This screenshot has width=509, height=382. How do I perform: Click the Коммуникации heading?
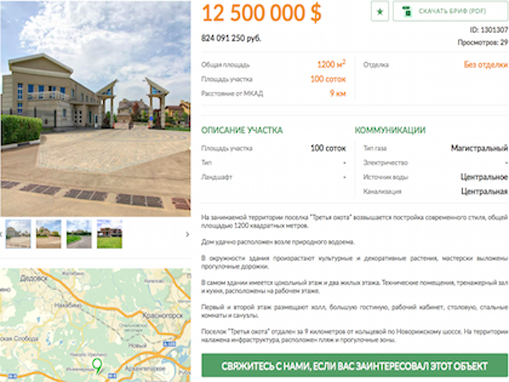pos(390,130)
